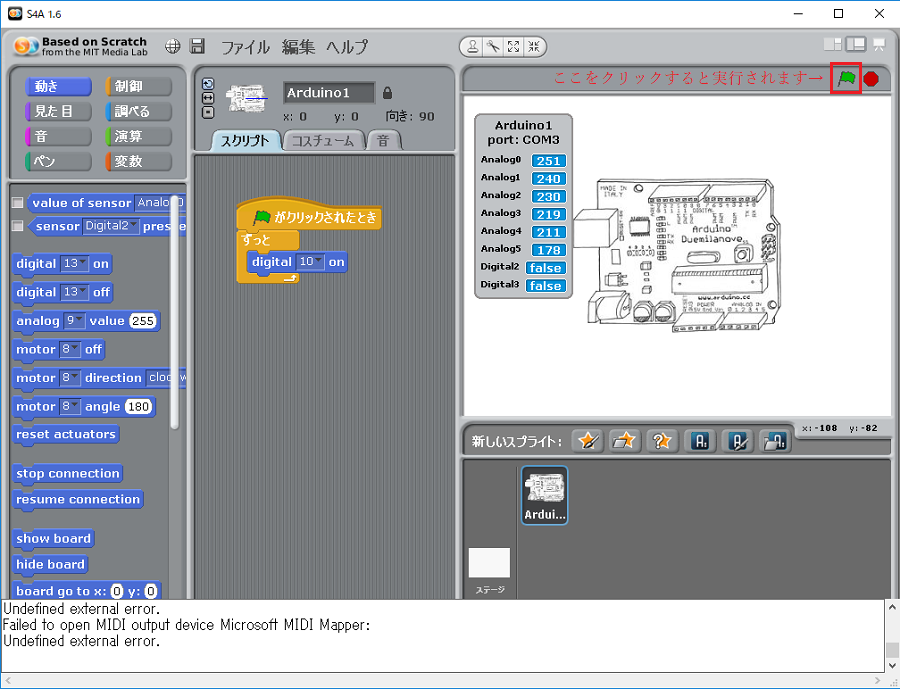Choose new Arduino sprite from file
900x689 pixels.
[775, 441]
